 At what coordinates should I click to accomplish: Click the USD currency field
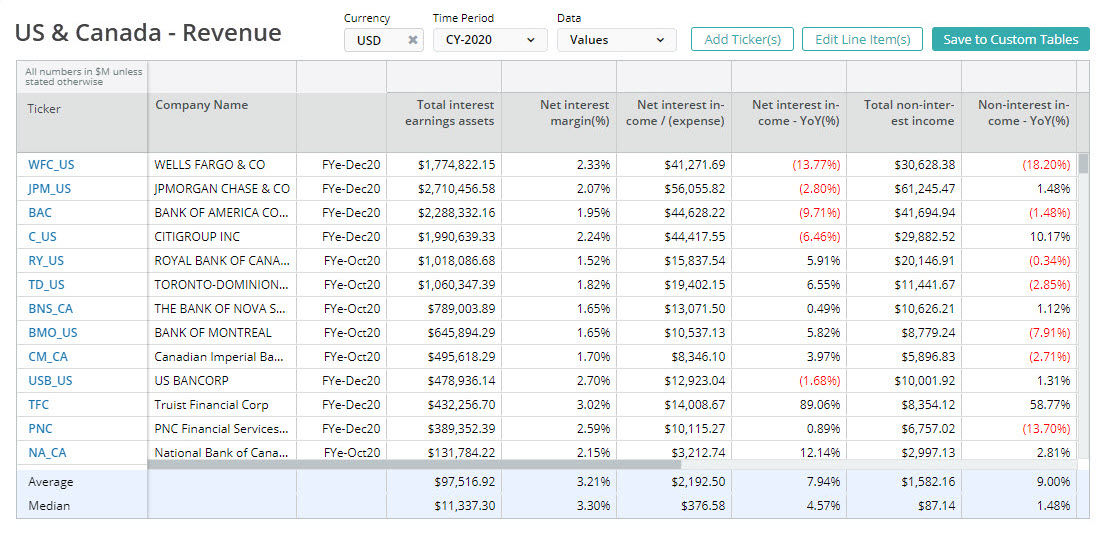(x=374, y=40)
